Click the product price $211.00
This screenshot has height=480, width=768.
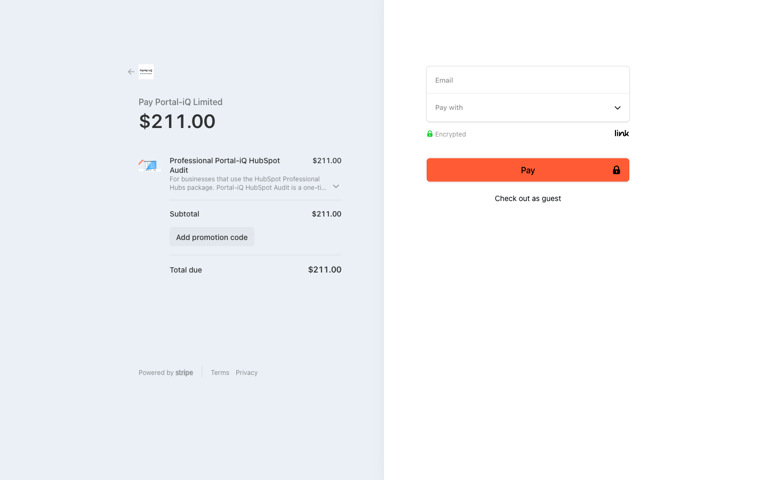pos(327,161)
